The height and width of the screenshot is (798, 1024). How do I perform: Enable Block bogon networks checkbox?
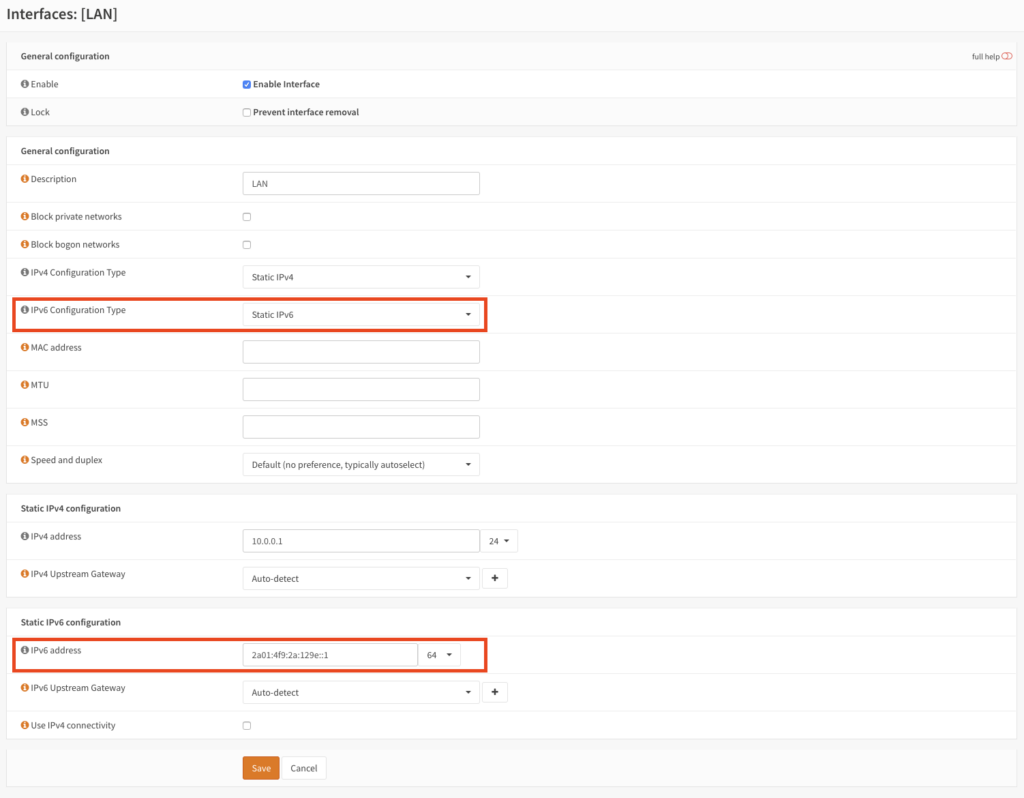[x=247, y=245]
